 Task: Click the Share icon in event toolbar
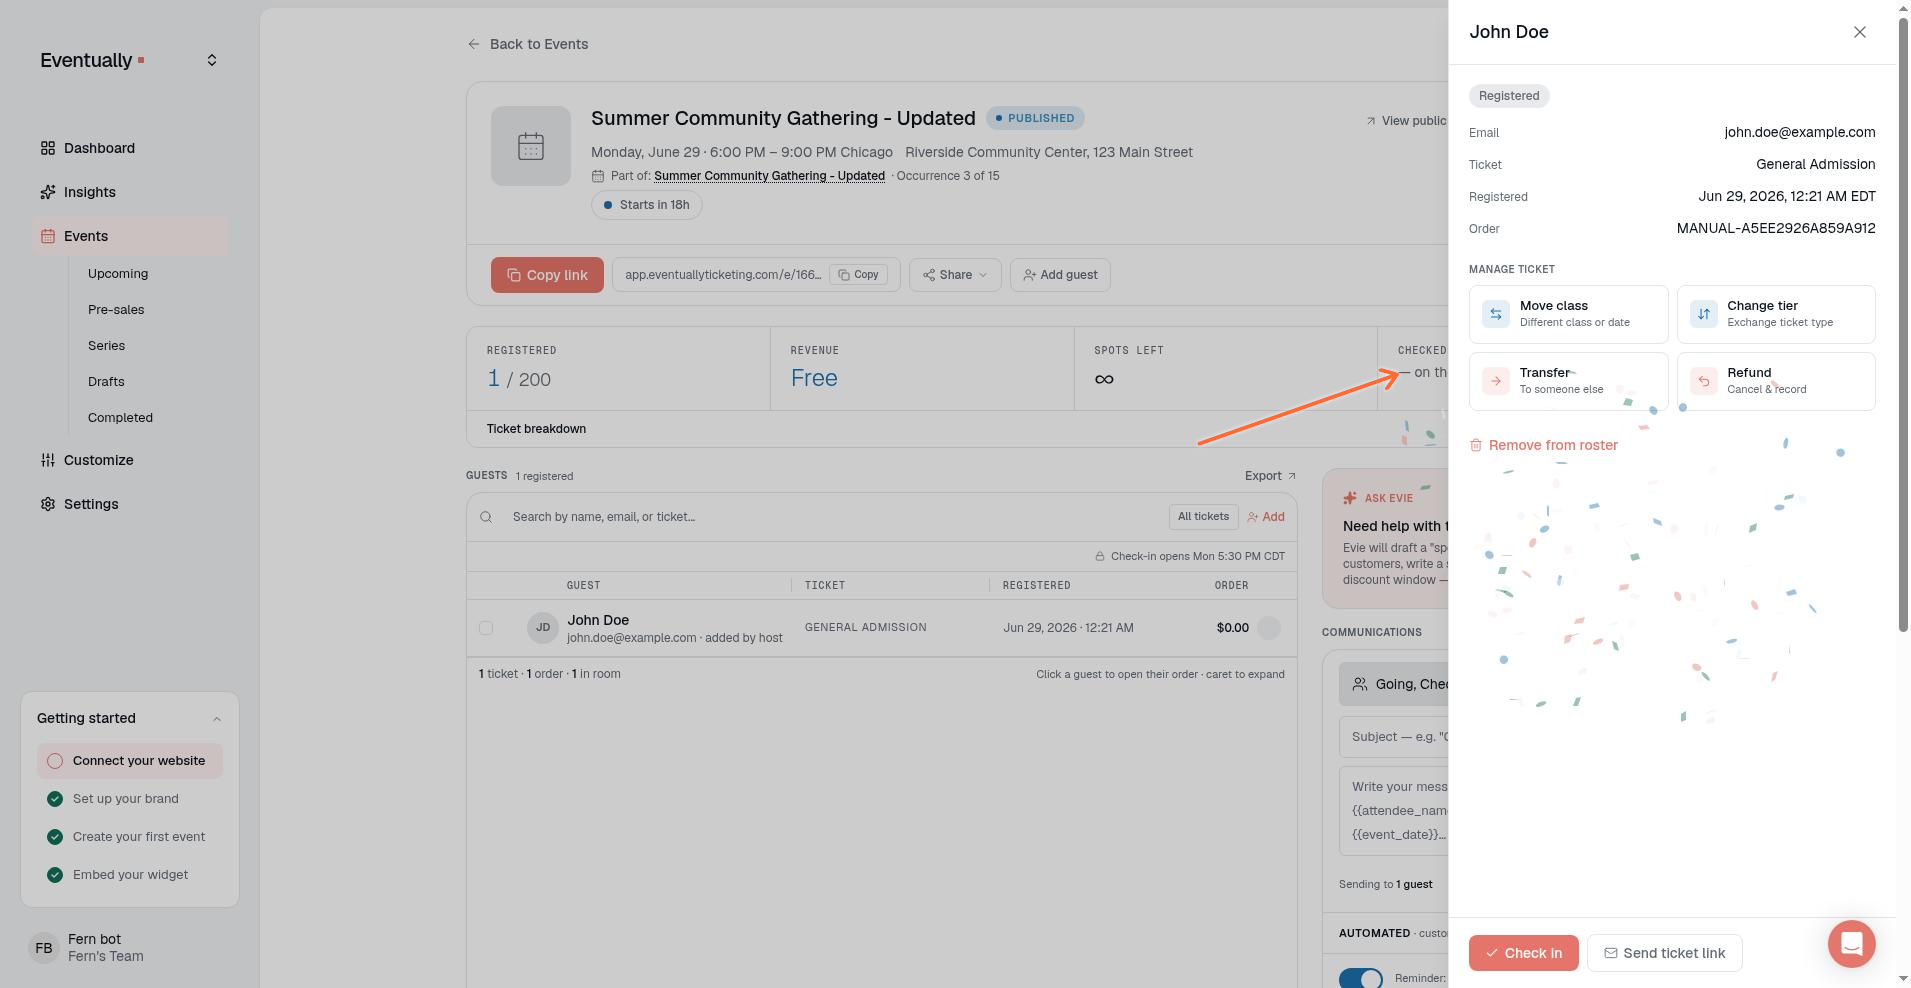[x=929, y=275]
